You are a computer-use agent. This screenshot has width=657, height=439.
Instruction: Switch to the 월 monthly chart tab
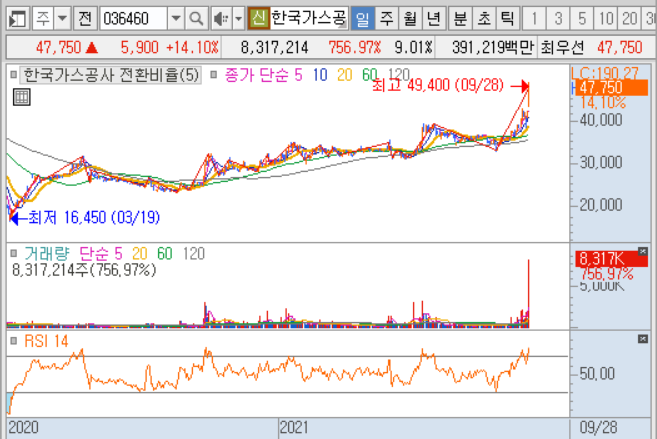click(410, 19)
